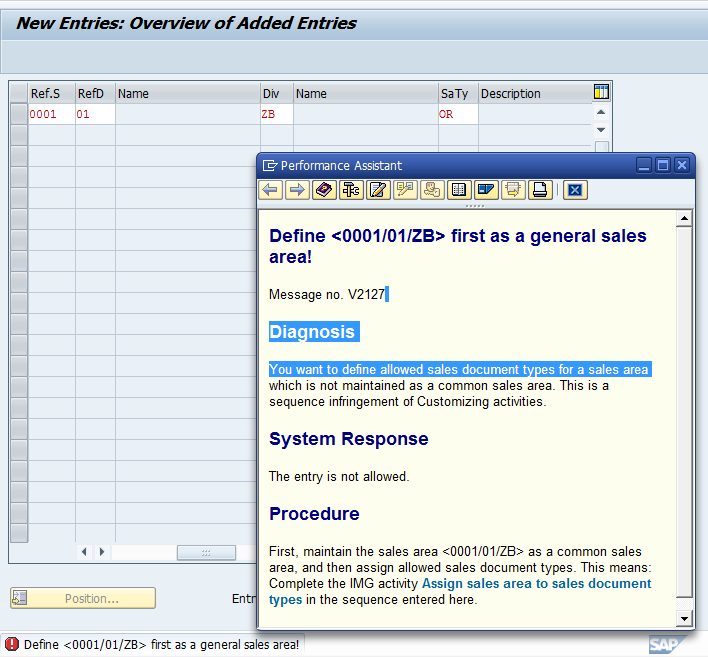Close the Performance Assistant window
This screenshot has width=708, height=657.
pyautogui.click(x=682, y=165)
